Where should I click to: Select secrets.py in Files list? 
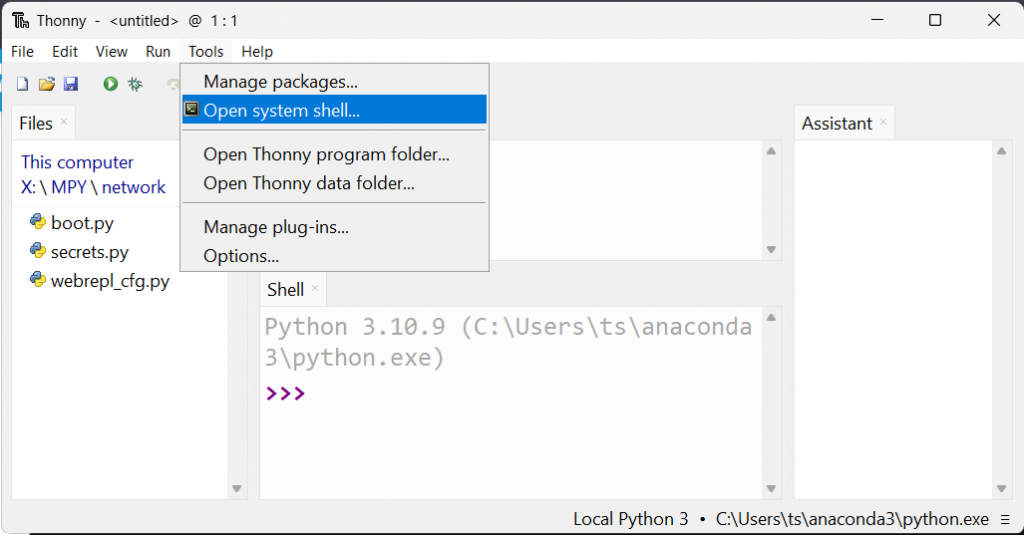tap(89, 251)
